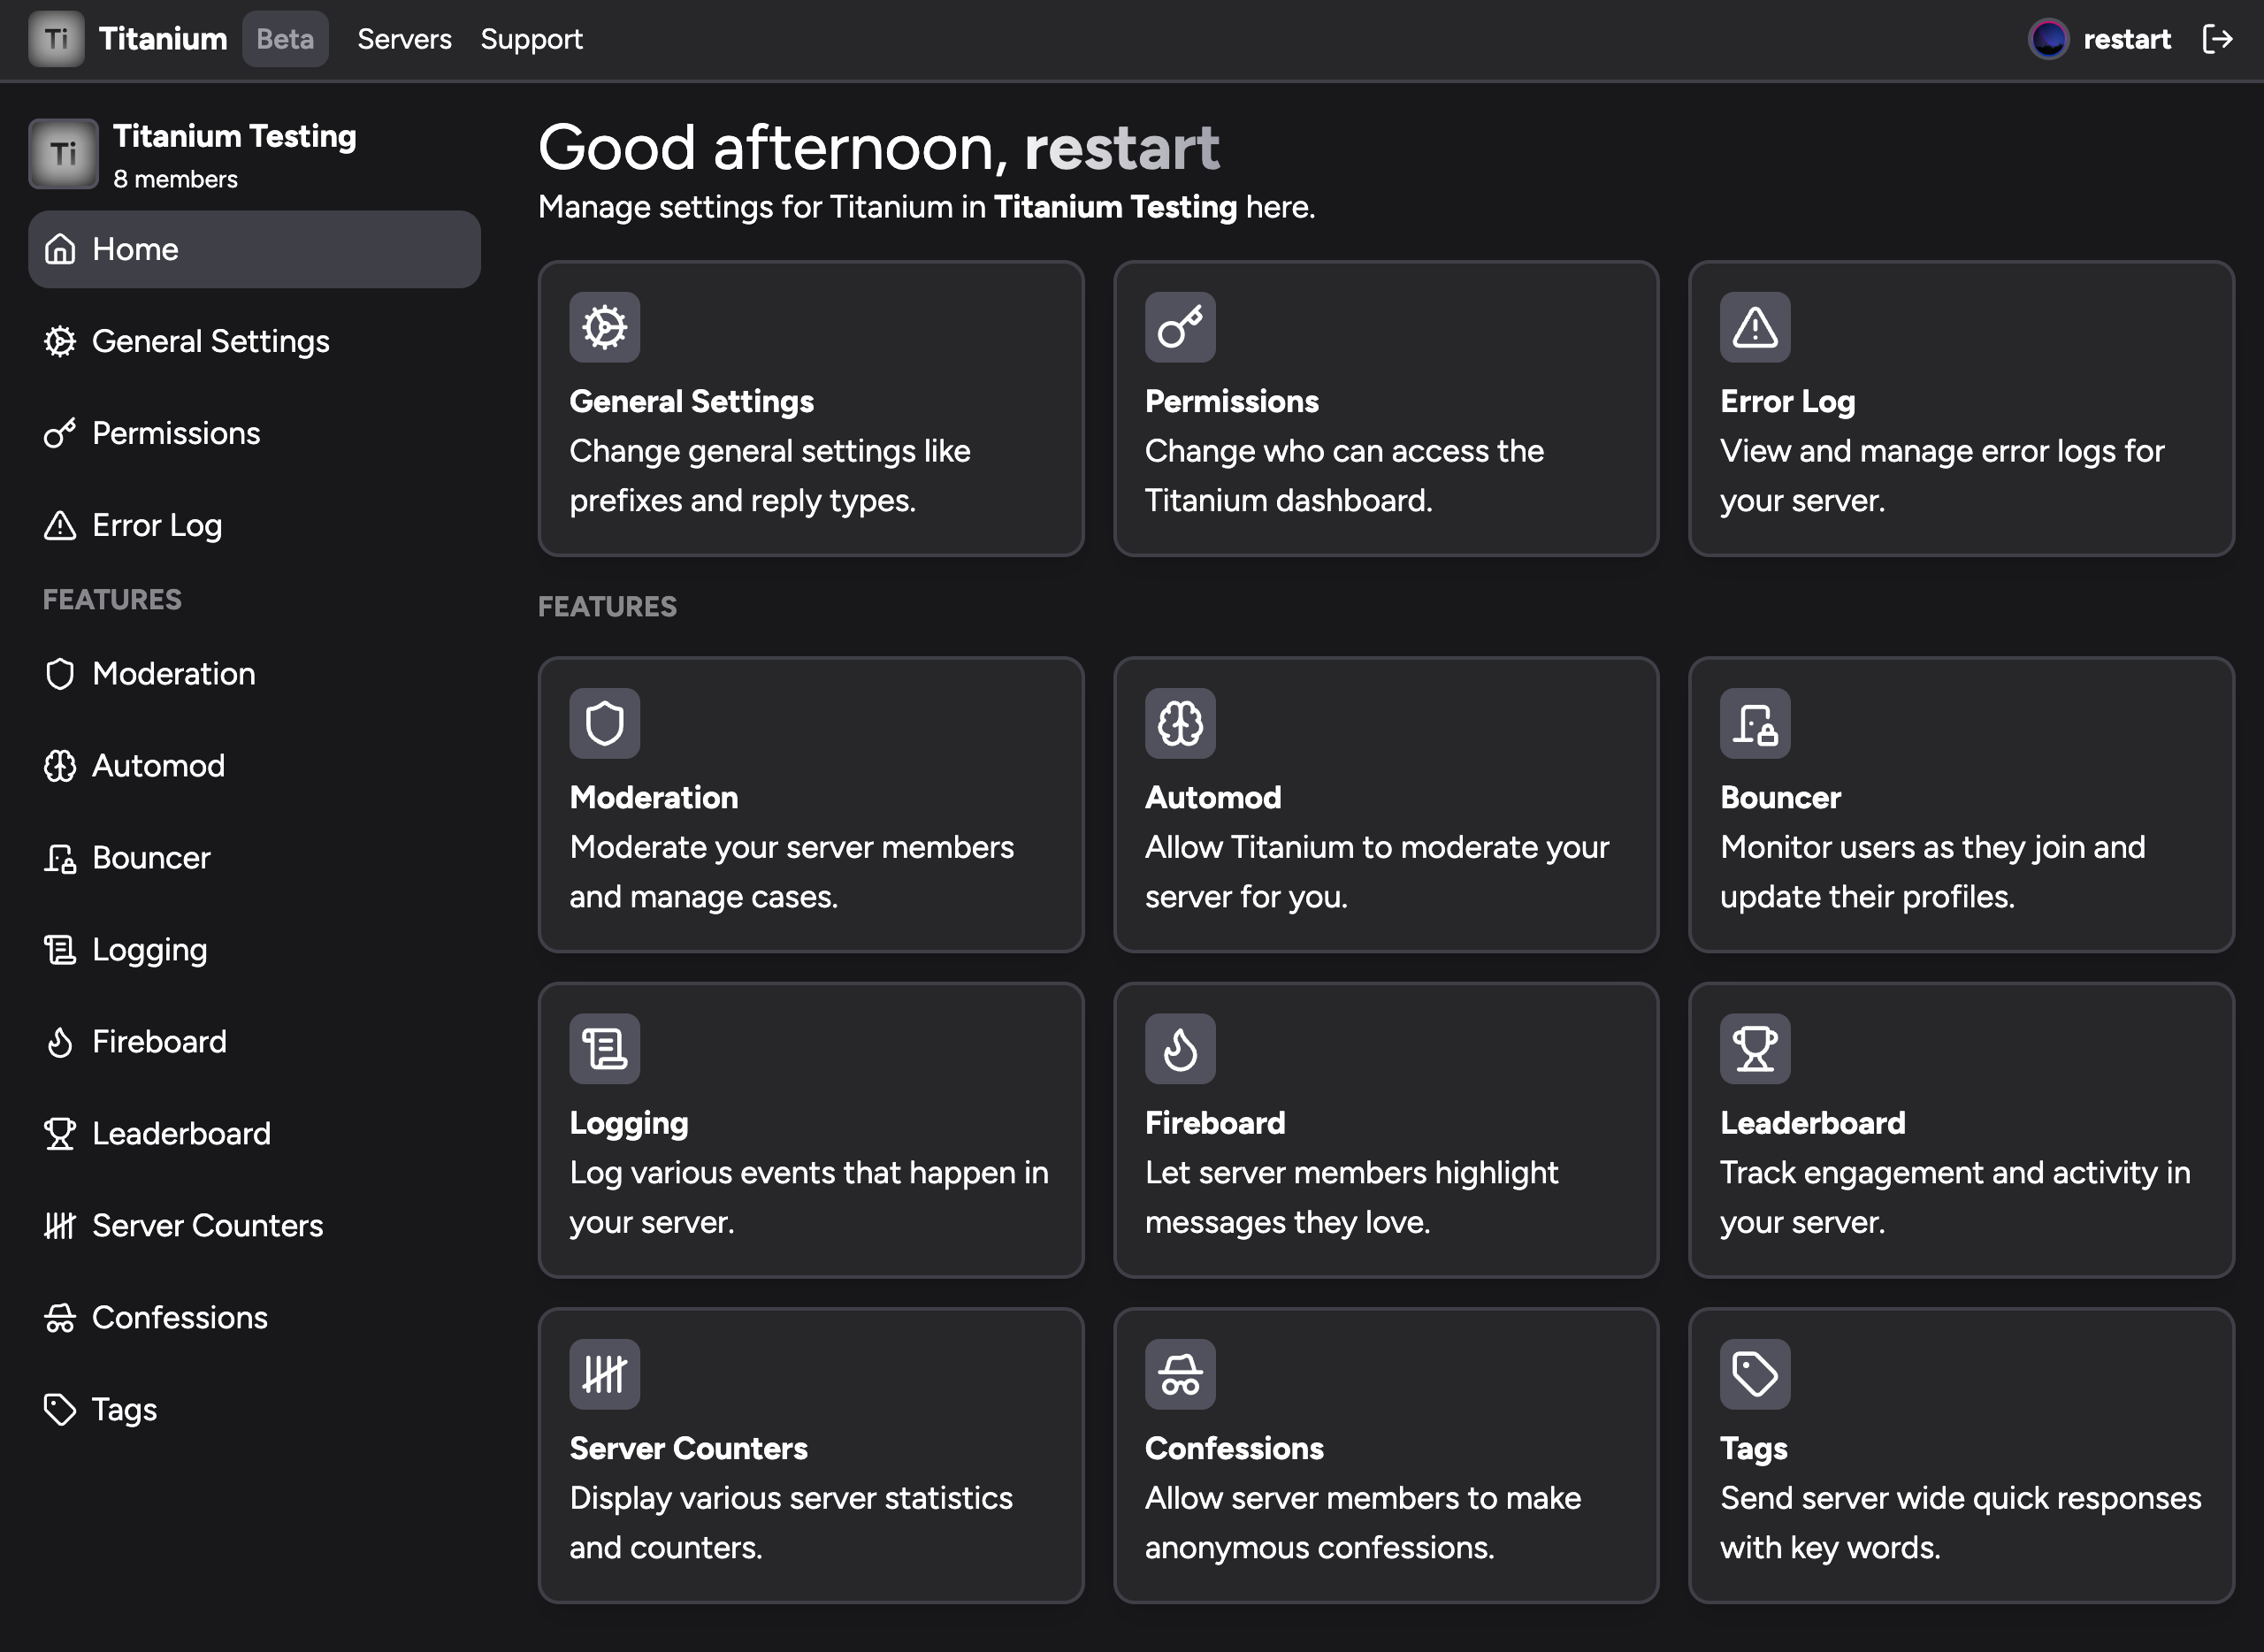Click the trophy icon on Leaderboard card
The image size is (2264, 1652).
[x=1755, y=1049]
